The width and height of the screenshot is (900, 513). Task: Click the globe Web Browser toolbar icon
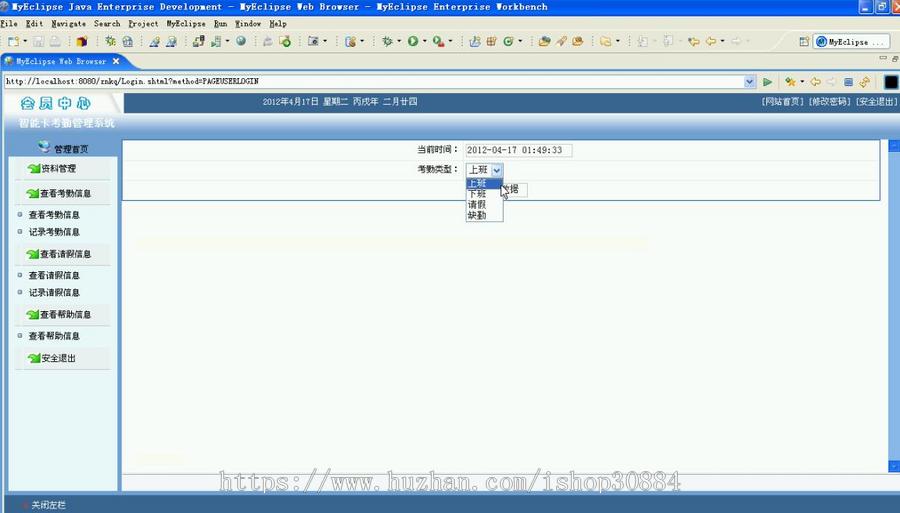pyautogui.click(x=241, y=41)
